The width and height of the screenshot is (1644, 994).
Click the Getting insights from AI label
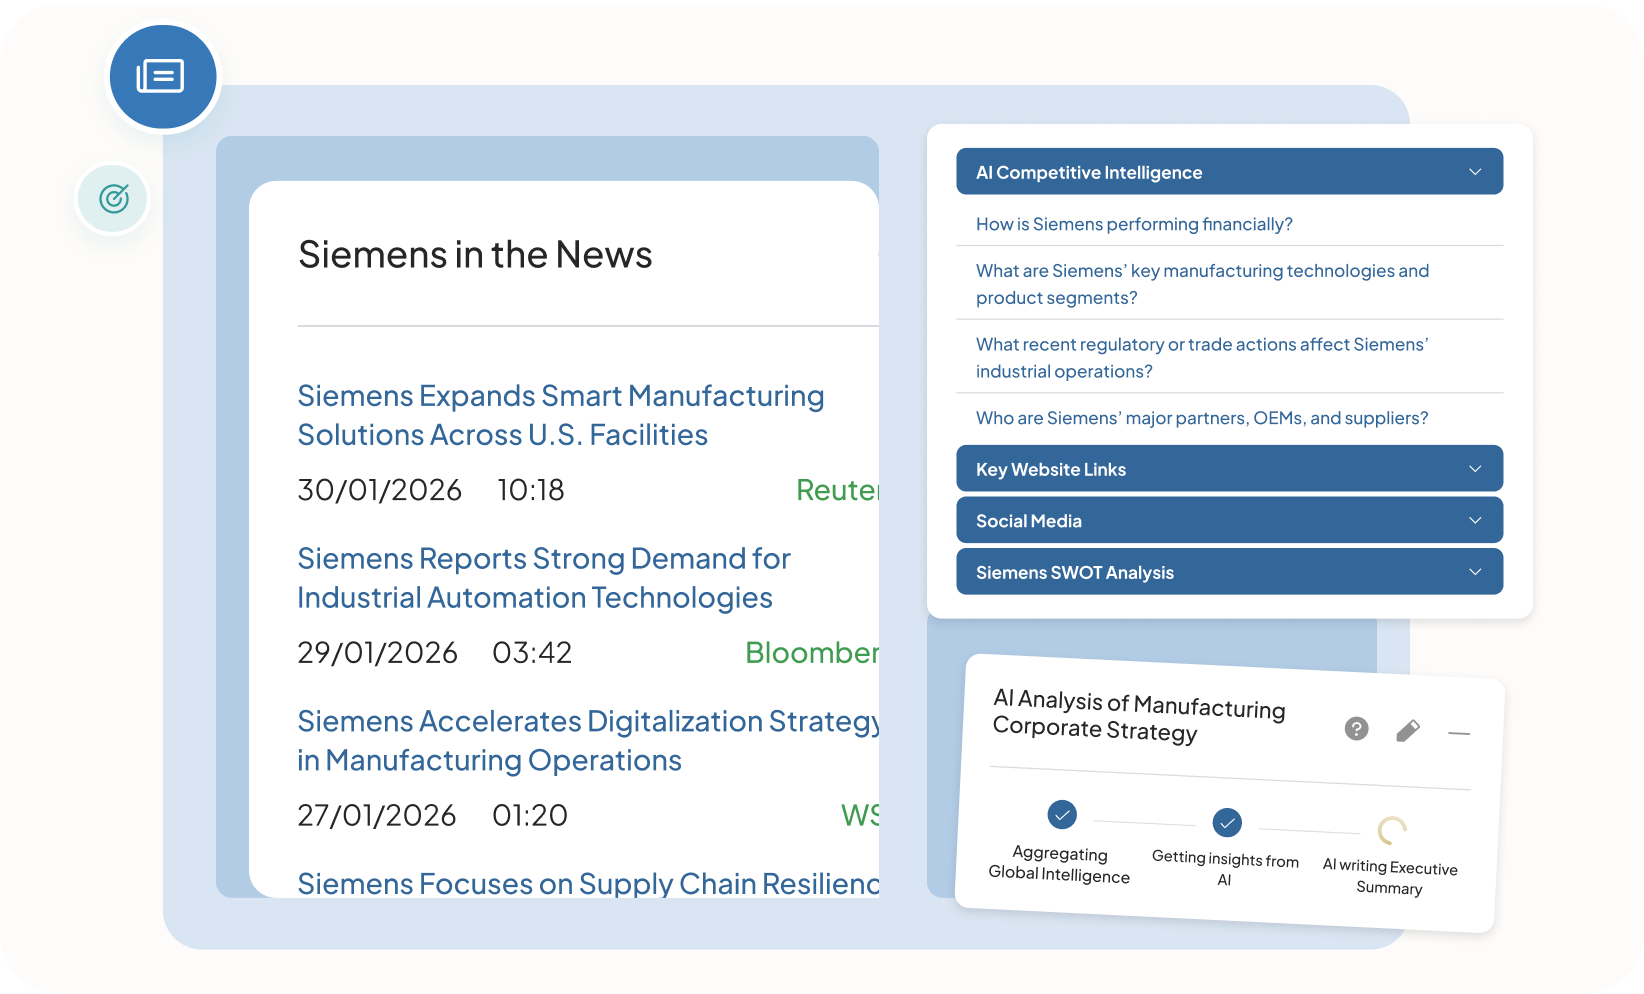click(x=1225, y=868)
